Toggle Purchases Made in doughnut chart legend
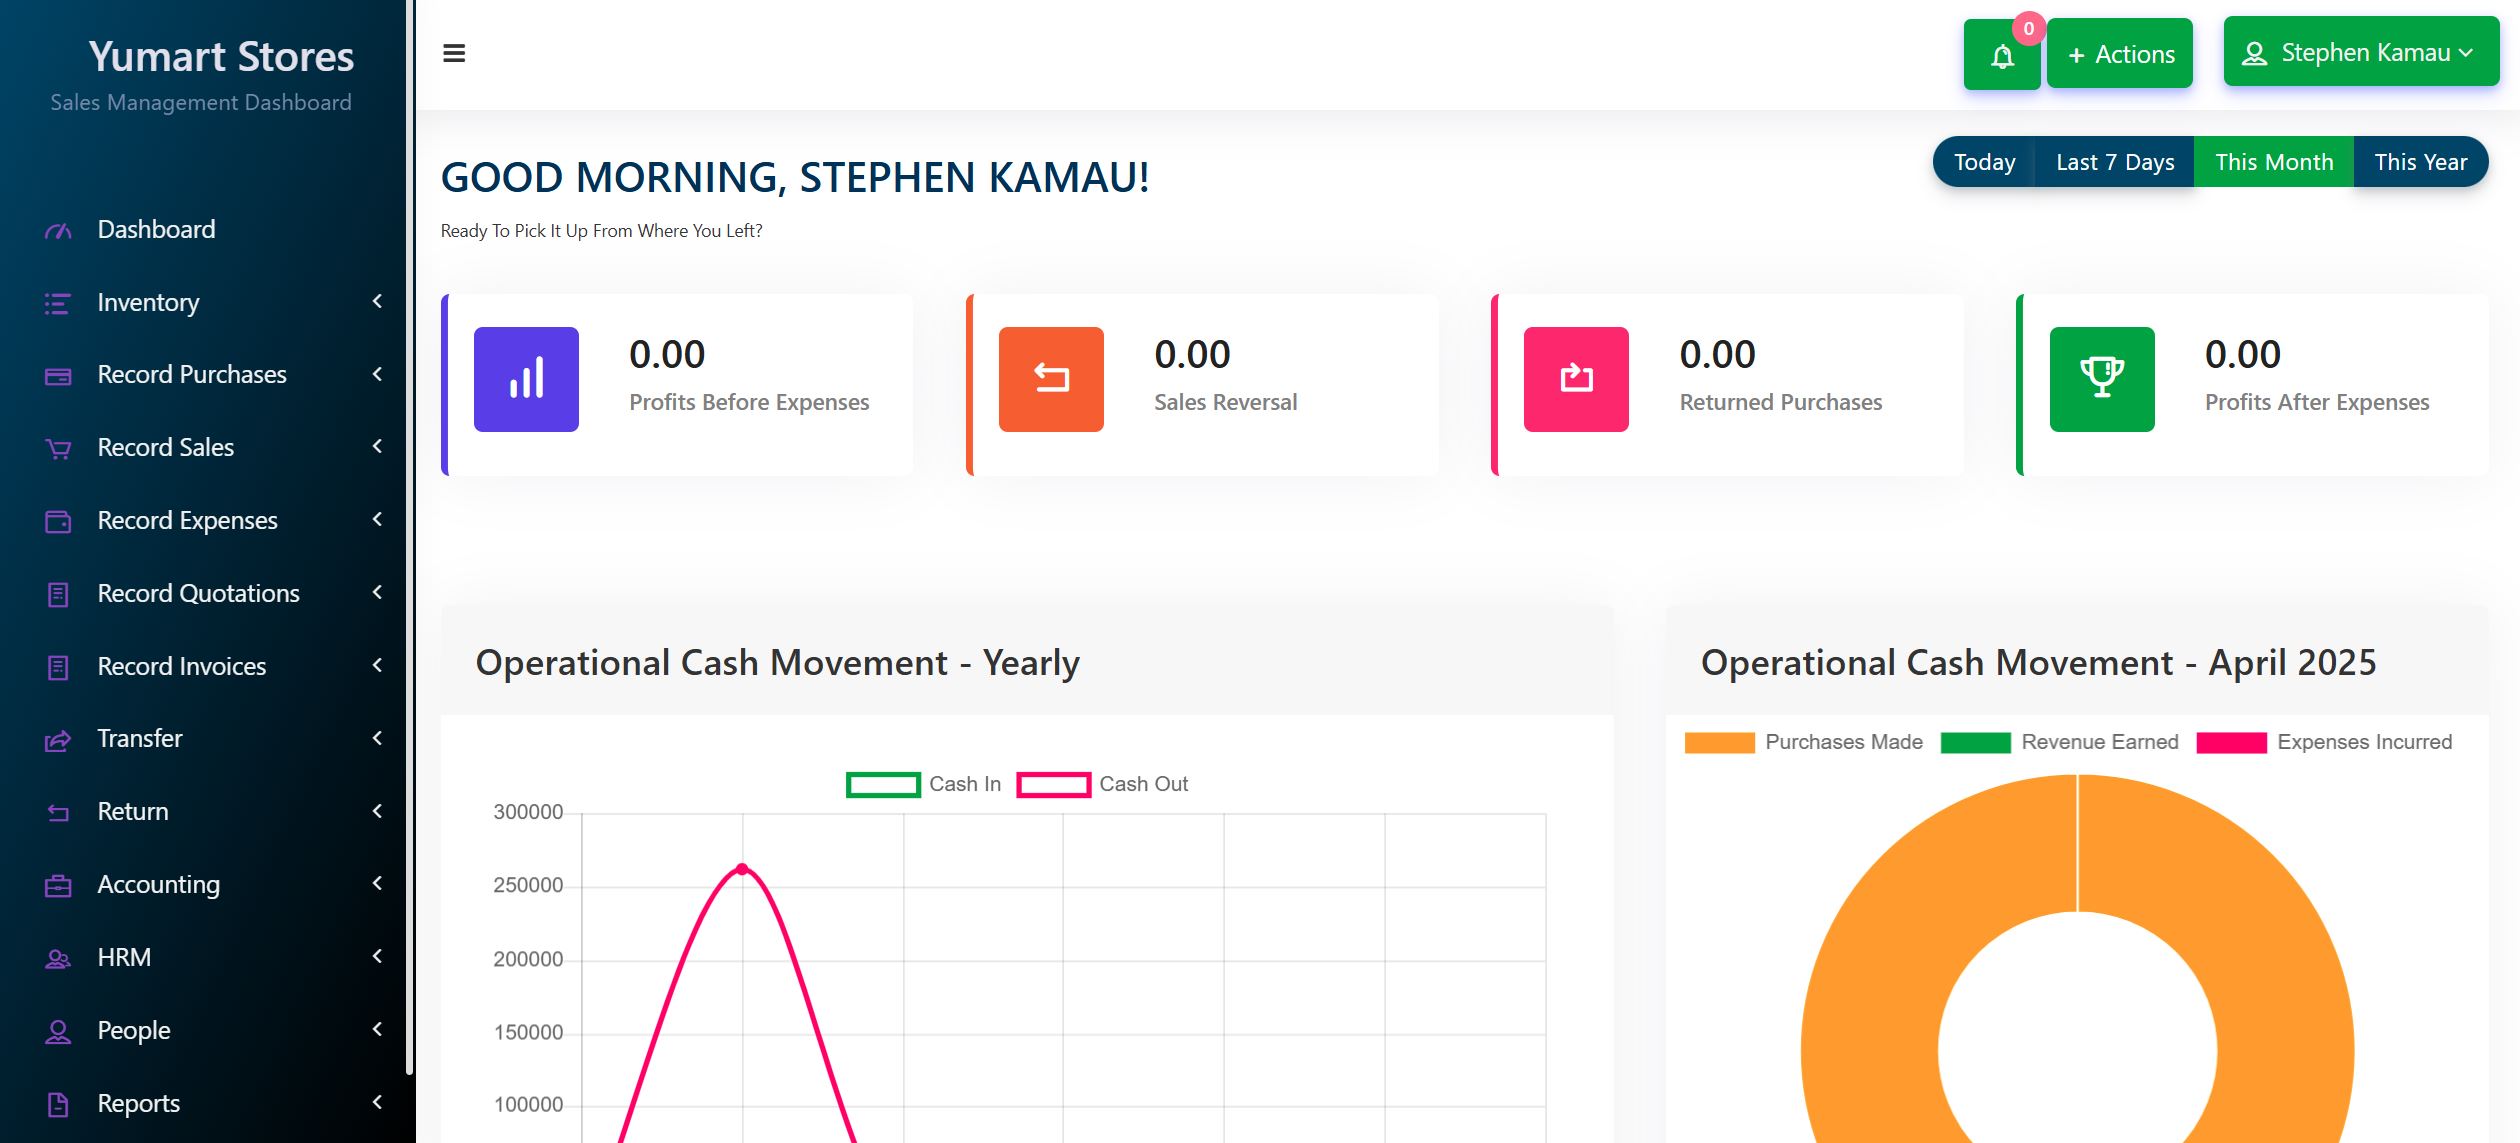 1803,742
